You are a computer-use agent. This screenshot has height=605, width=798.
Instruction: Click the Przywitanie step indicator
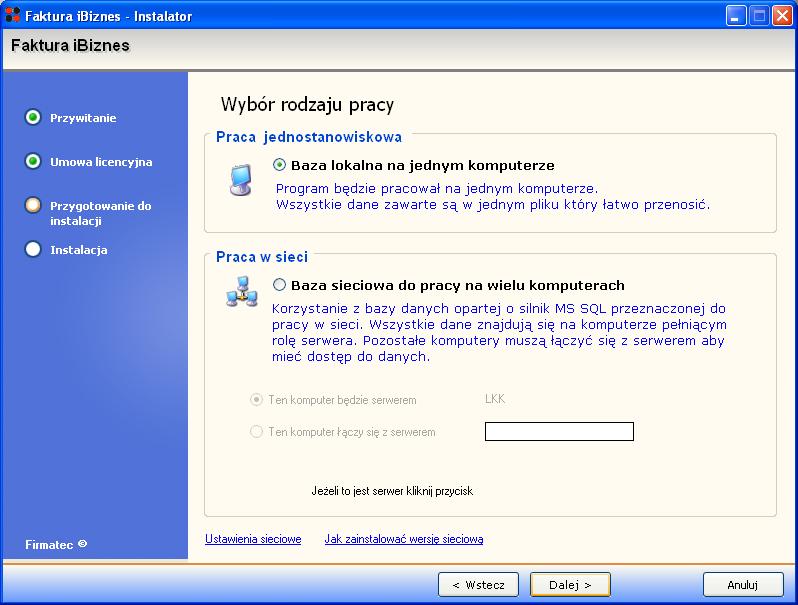tap(33, 118)
